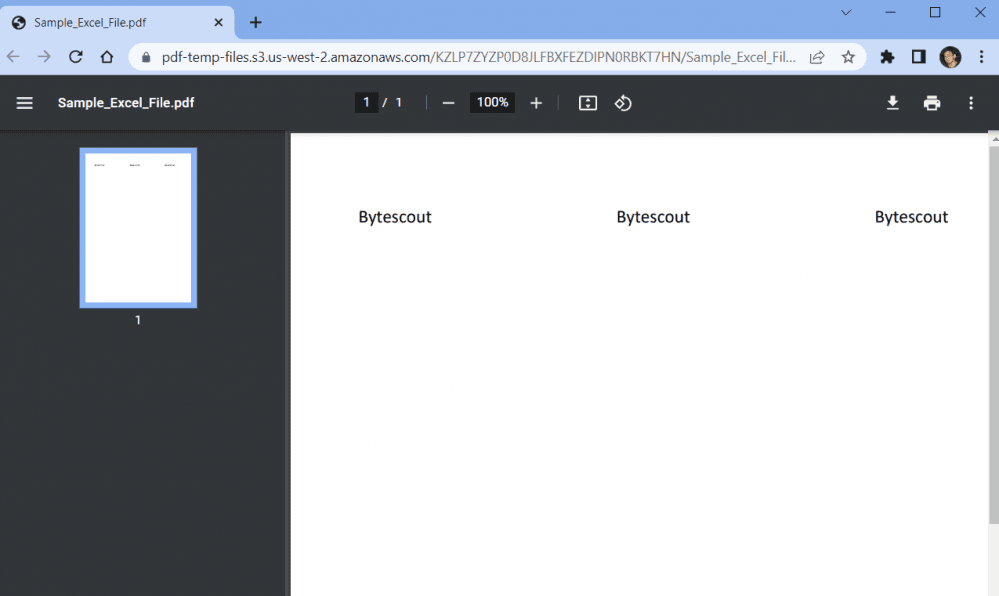The height and width of the screenshot is (596, 999).
Task: Go back to the previous page
Action: pyautogui.click(x=13, y=57)
